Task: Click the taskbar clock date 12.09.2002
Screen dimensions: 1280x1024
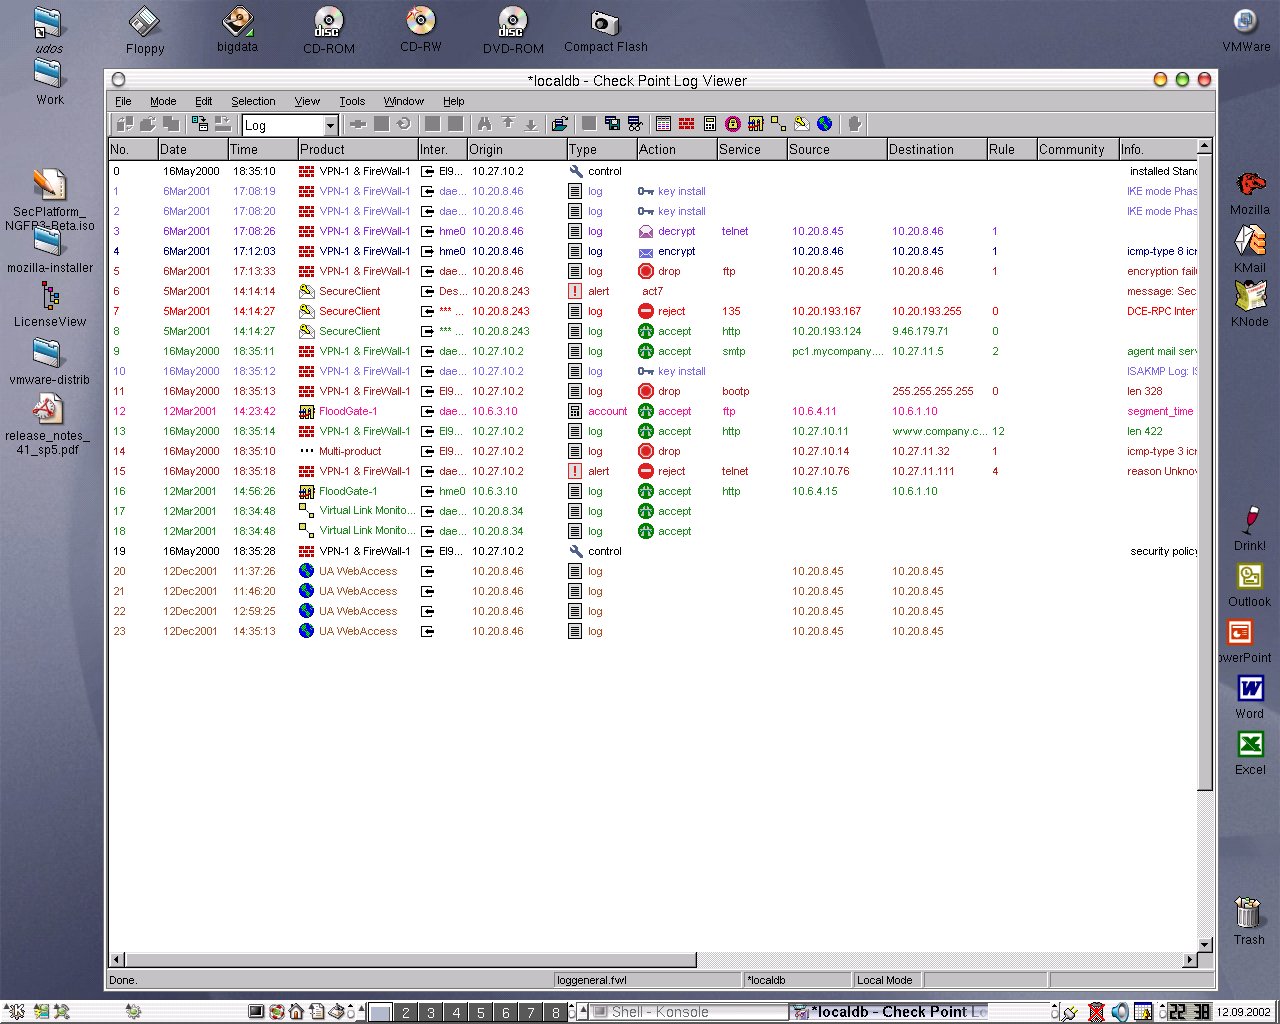Action: [1244, 1012]
